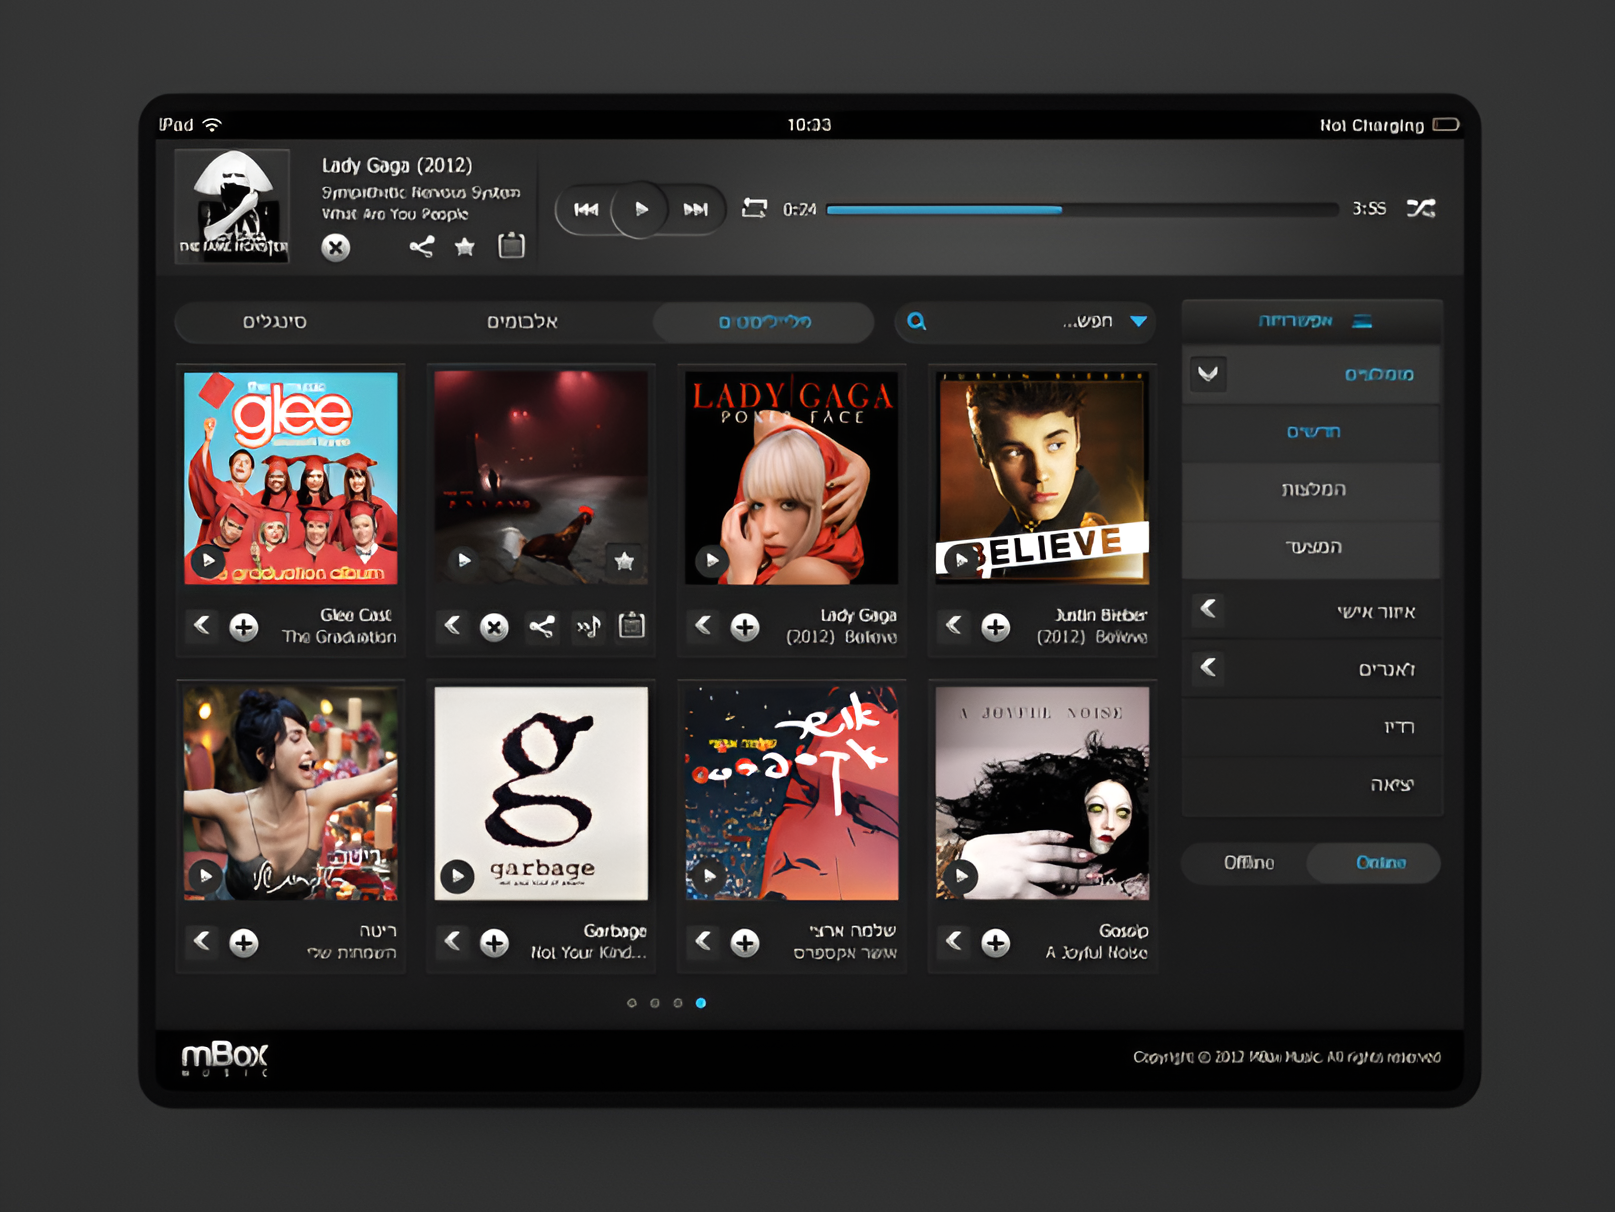Click the mBox music logo

225,1059
